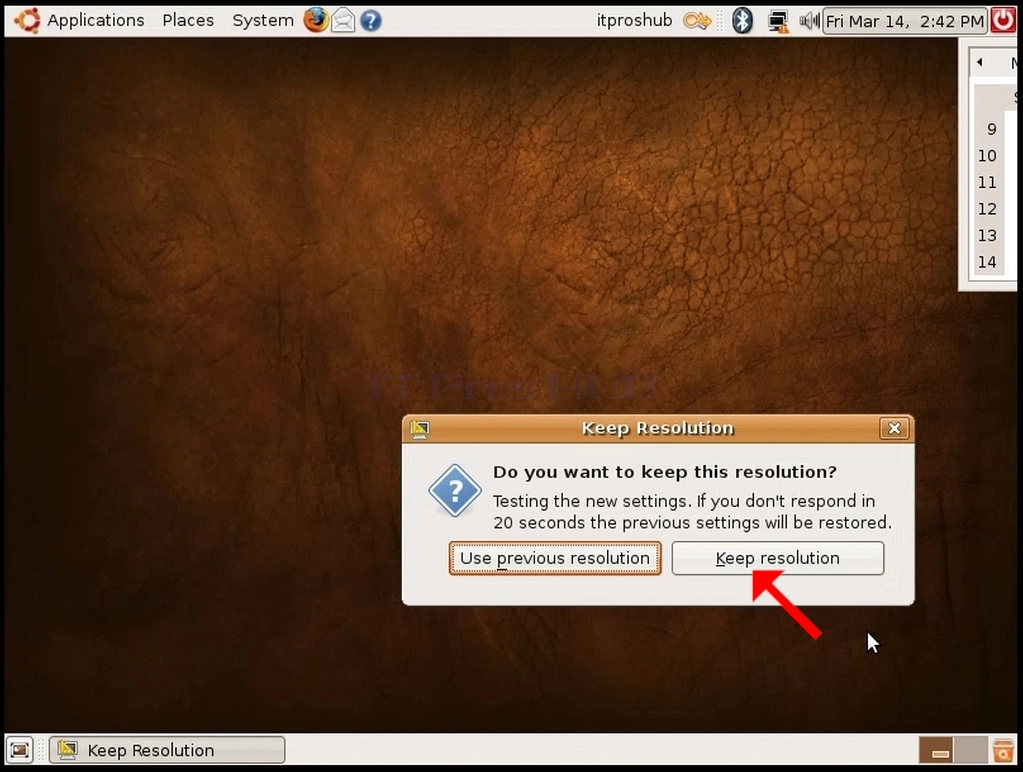Open the Trash icon in bottom panel

tap(1003, 750)
